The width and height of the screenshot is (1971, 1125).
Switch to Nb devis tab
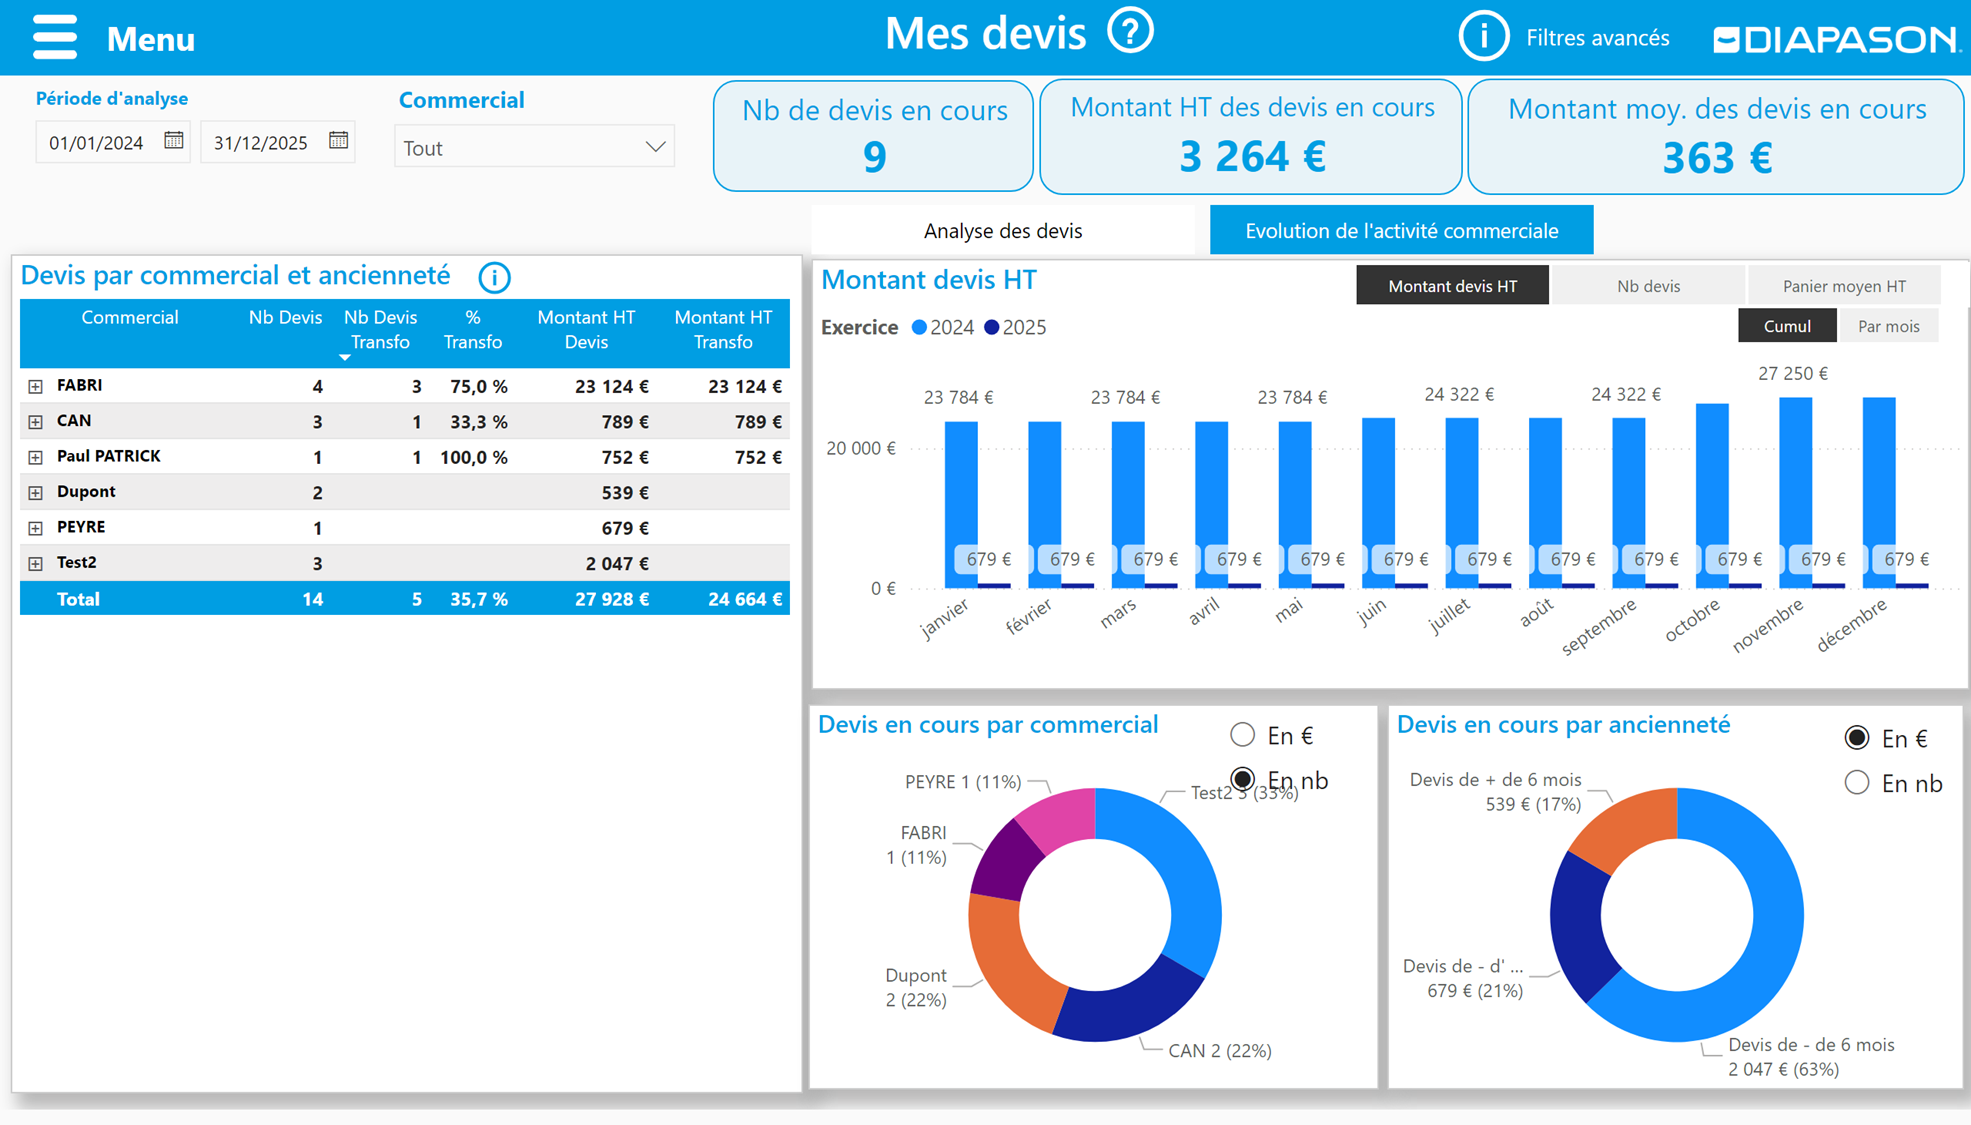pyautogui.click(x=1647, y=286)
